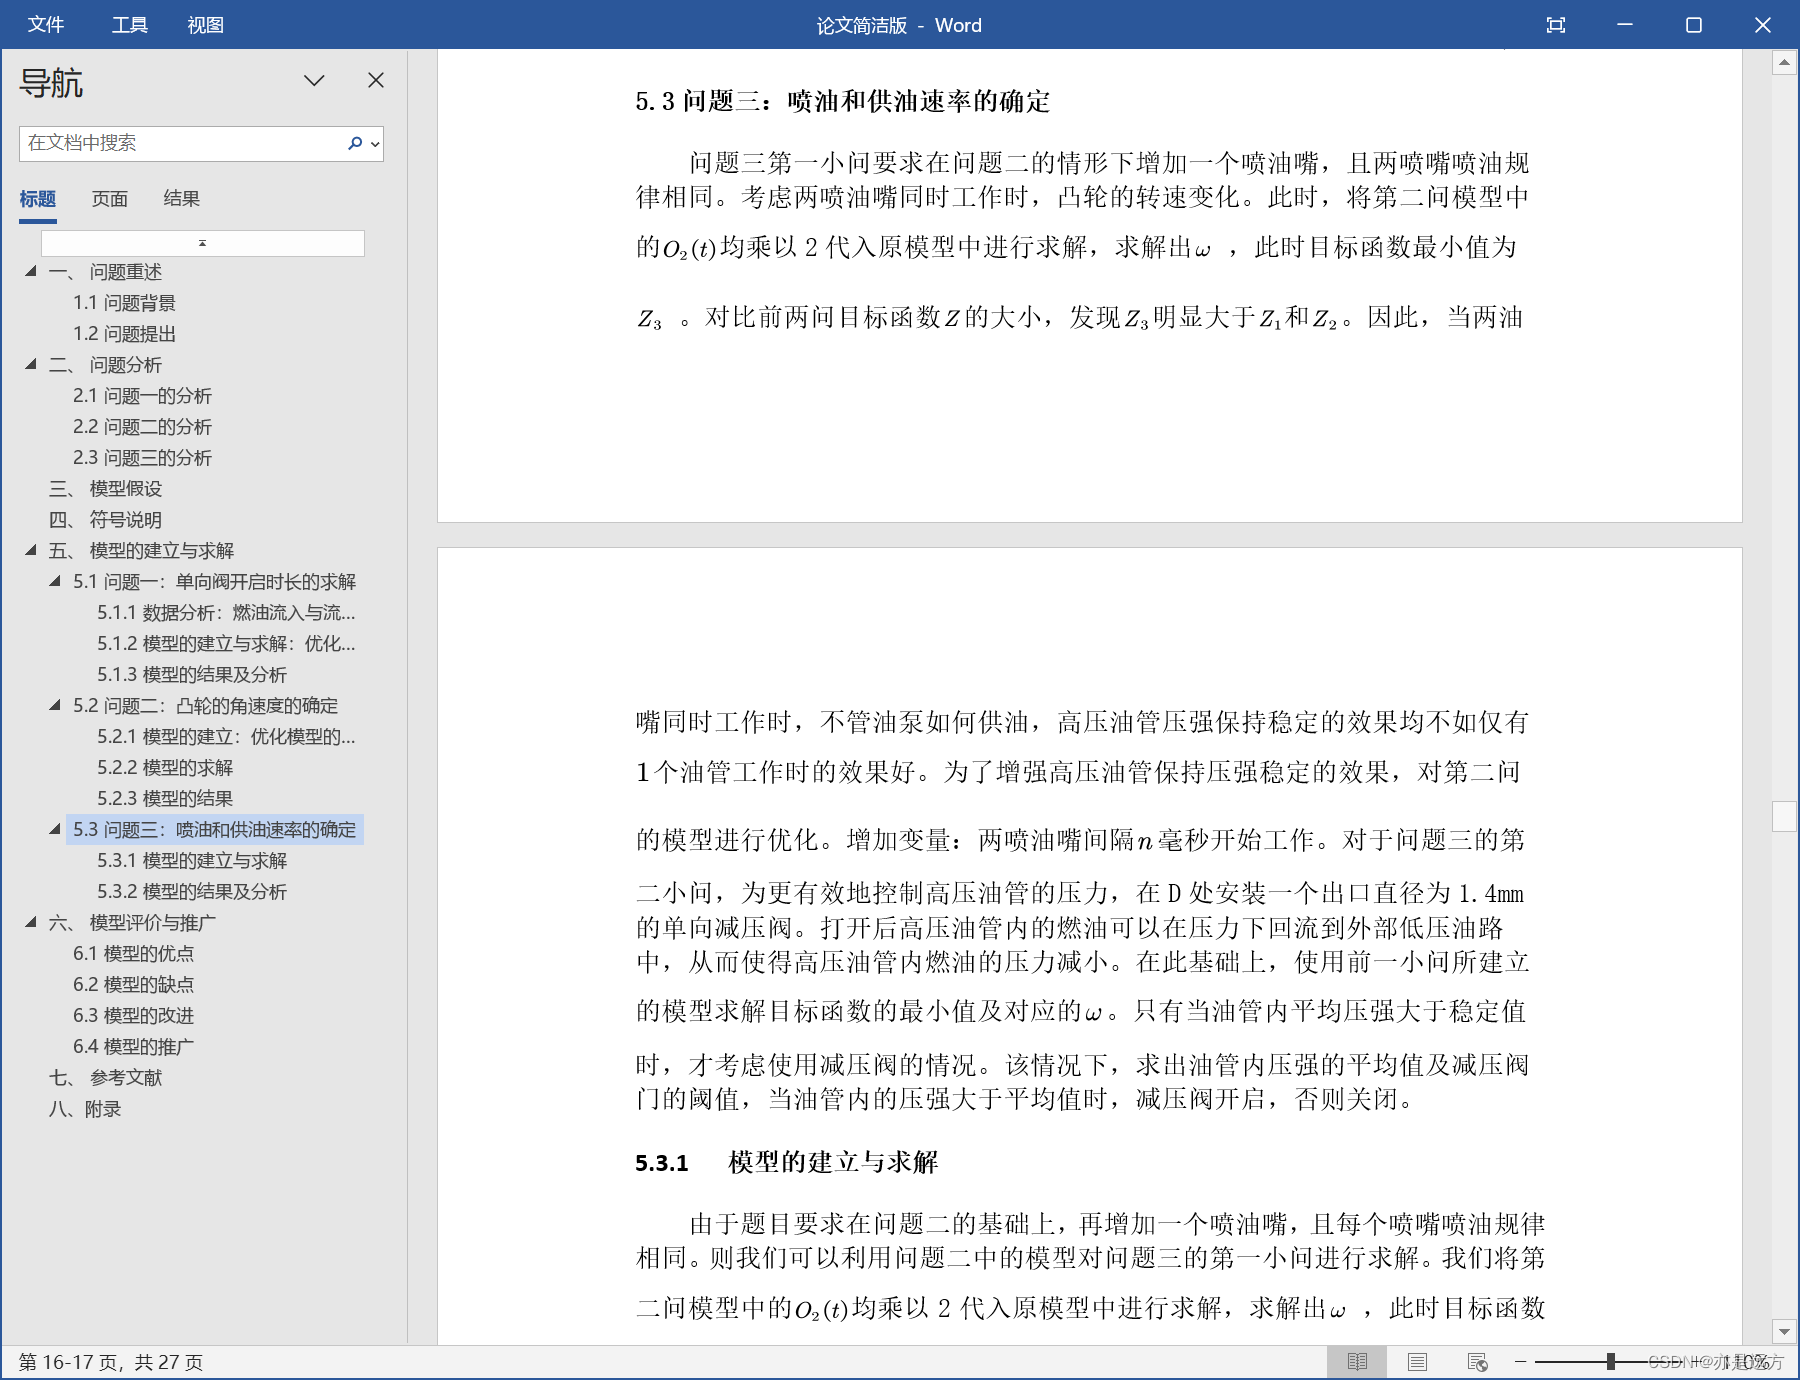Select heading 5.3 问题三：喷油和供油速率的确定
The image size is (1800, 1380).
click(214, 830)
